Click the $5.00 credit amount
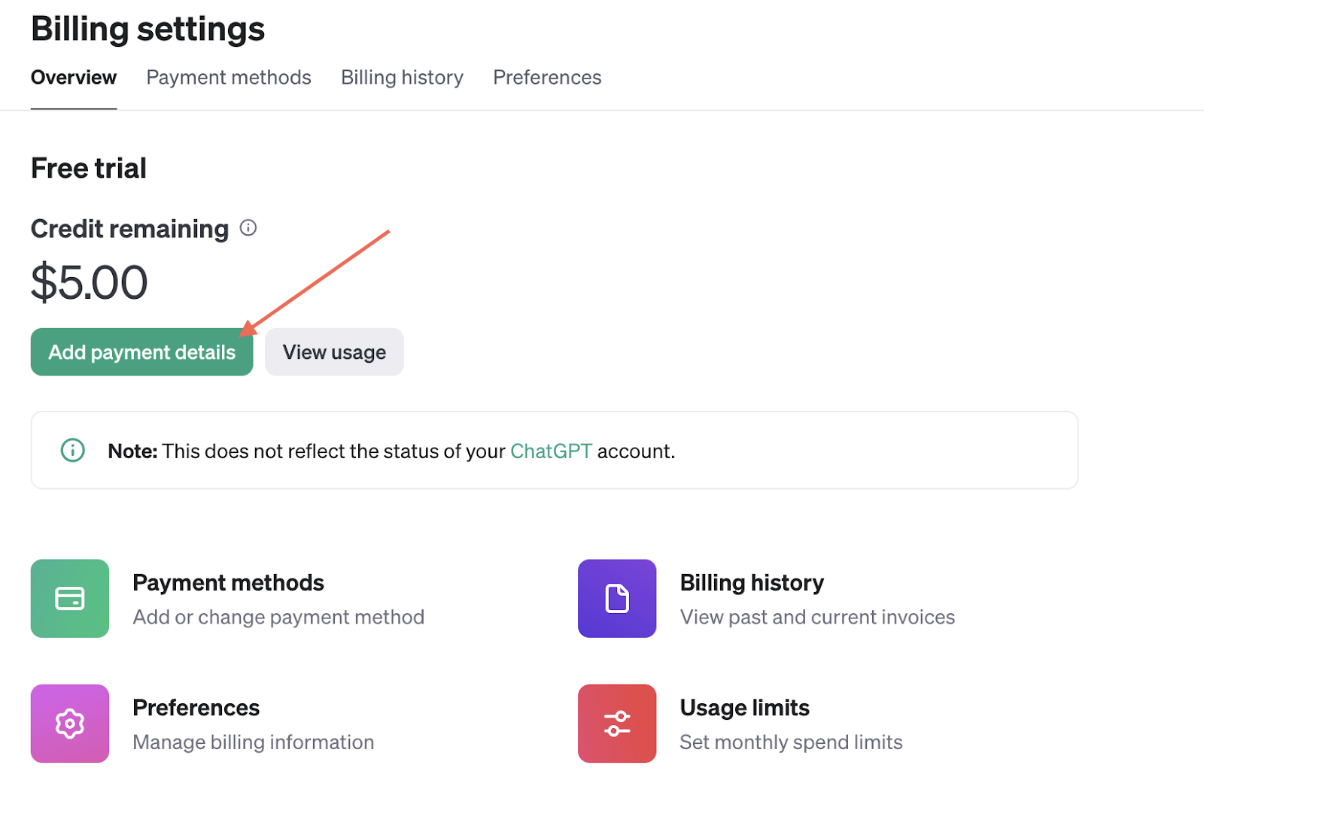 [x=90, y=283]
